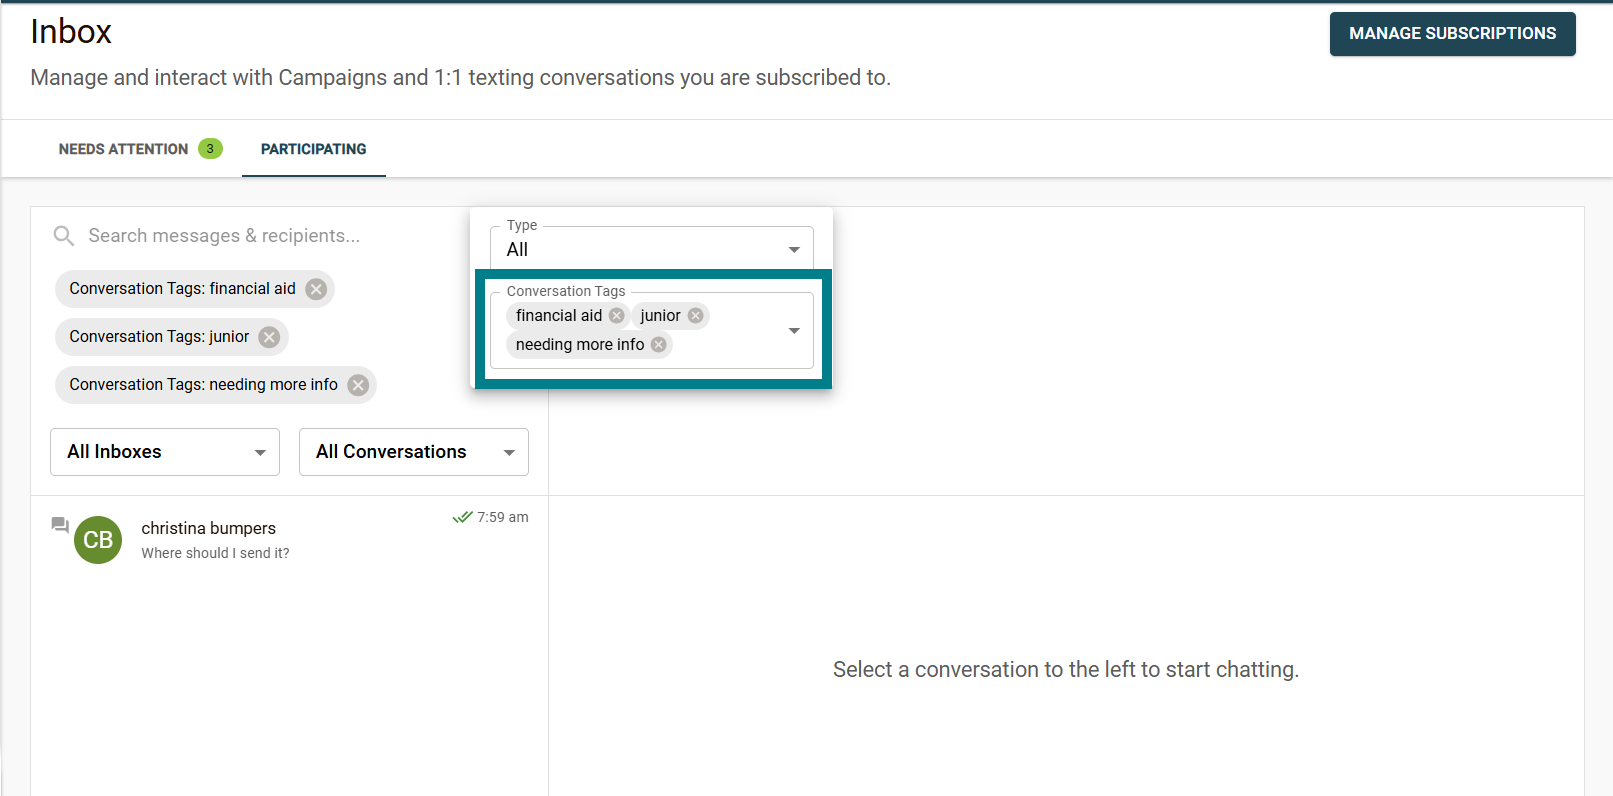Click the double checkmark read-receipt icon
This screenshot has width=1613, height=796.
[462, 517]
